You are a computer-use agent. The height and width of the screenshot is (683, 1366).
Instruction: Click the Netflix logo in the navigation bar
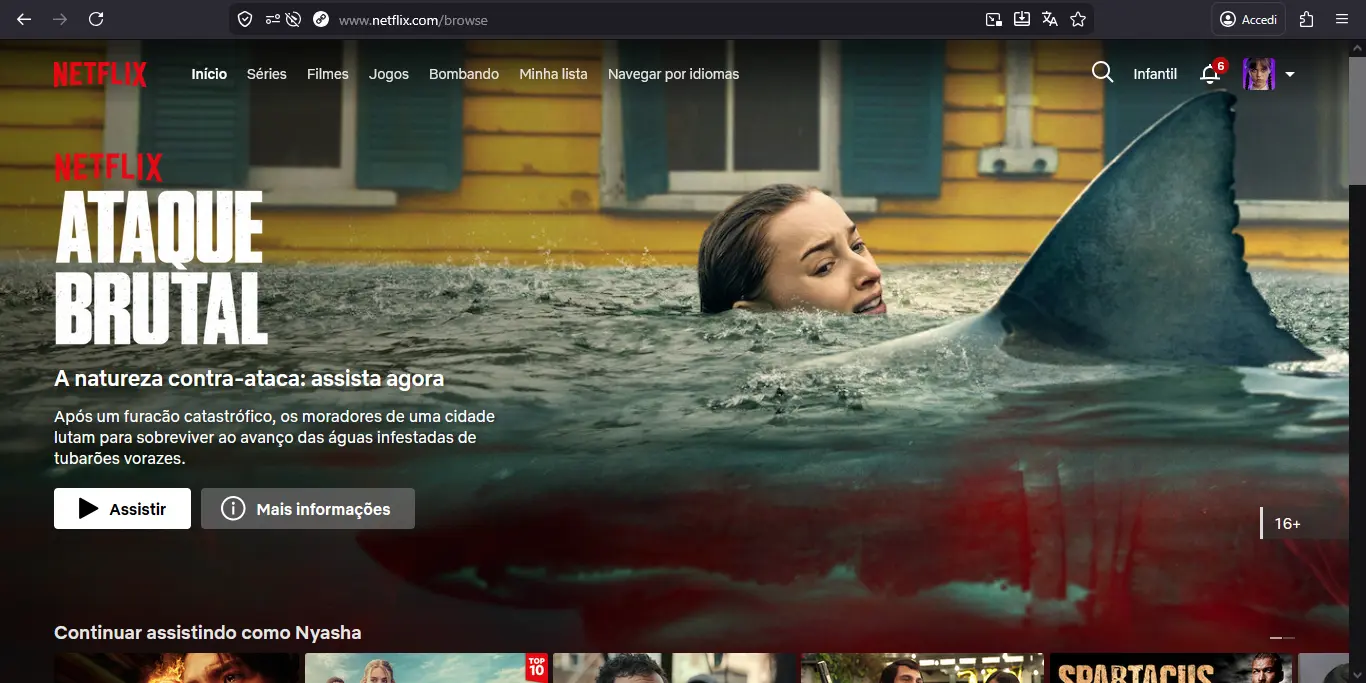point(100,74)
